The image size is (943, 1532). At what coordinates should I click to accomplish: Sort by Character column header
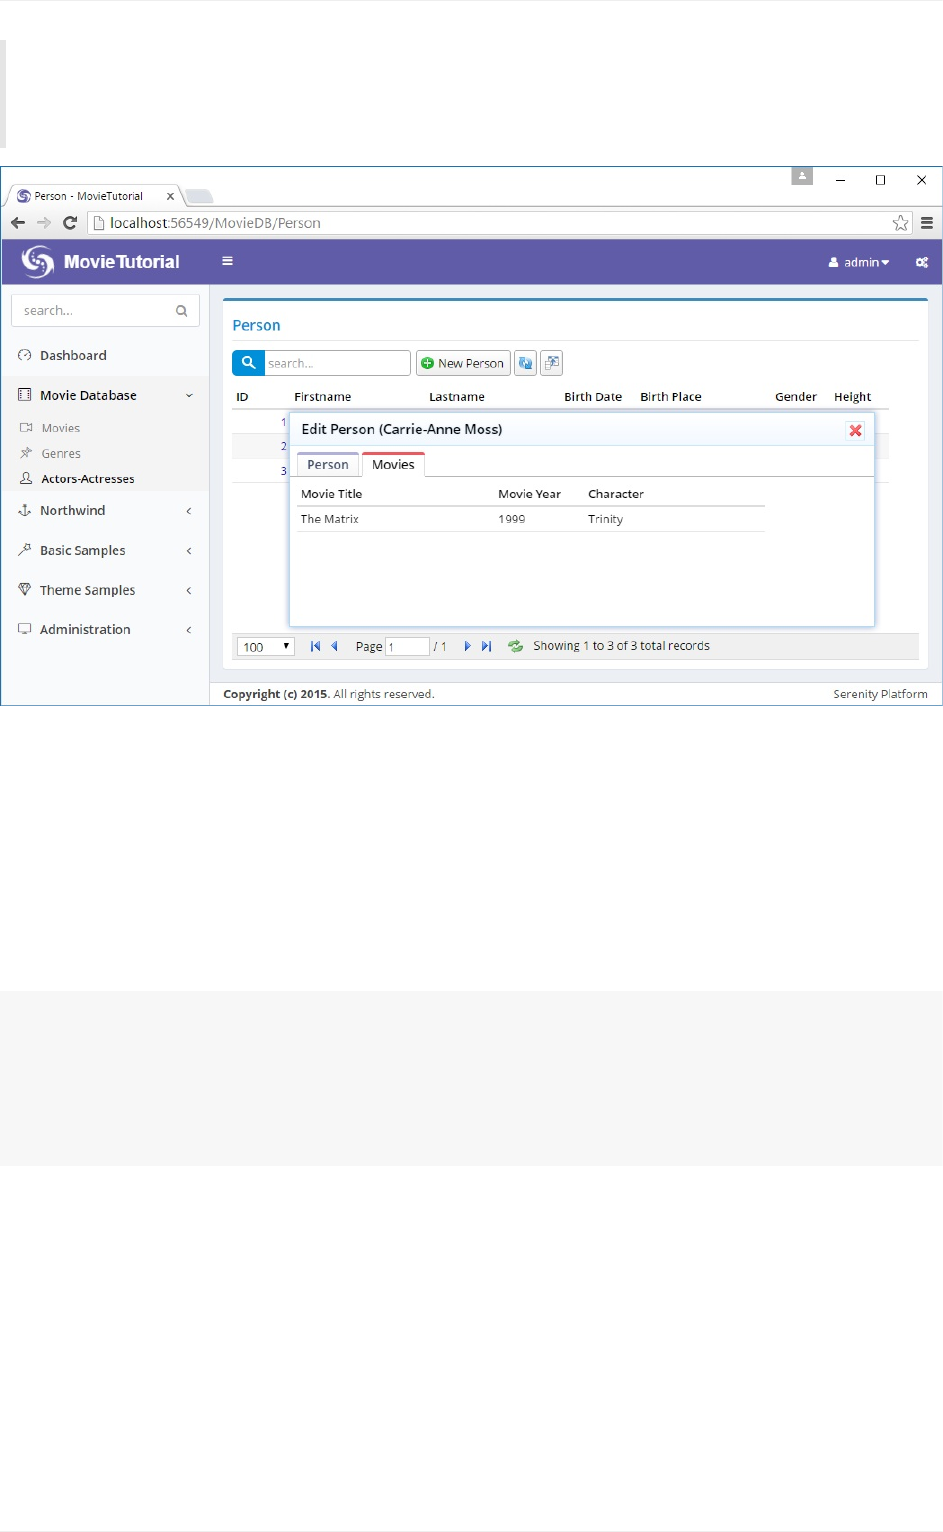[x=616, y=494]
